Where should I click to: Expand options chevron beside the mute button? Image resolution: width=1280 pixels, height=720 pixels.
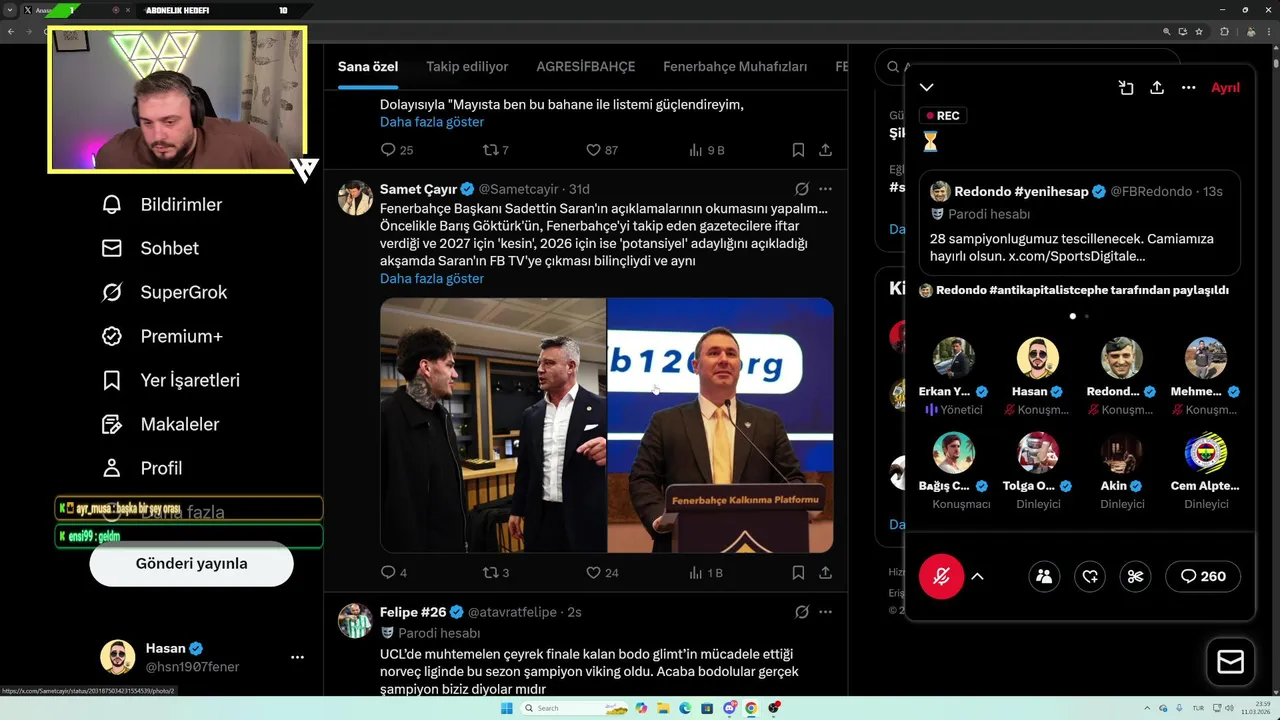977,576
